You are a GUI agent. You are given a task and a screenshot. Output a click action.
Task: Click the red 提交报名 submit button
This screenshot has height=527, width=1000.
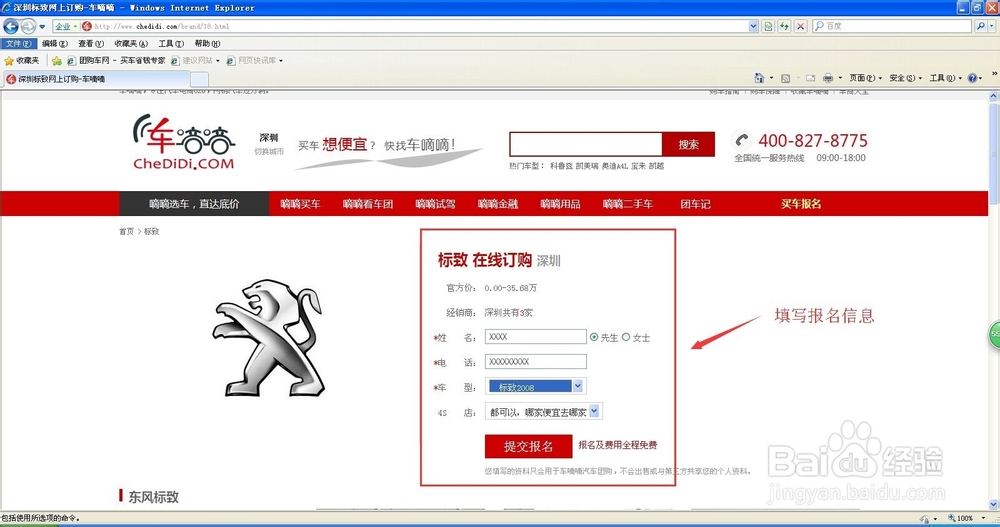[x=528, y=446]
